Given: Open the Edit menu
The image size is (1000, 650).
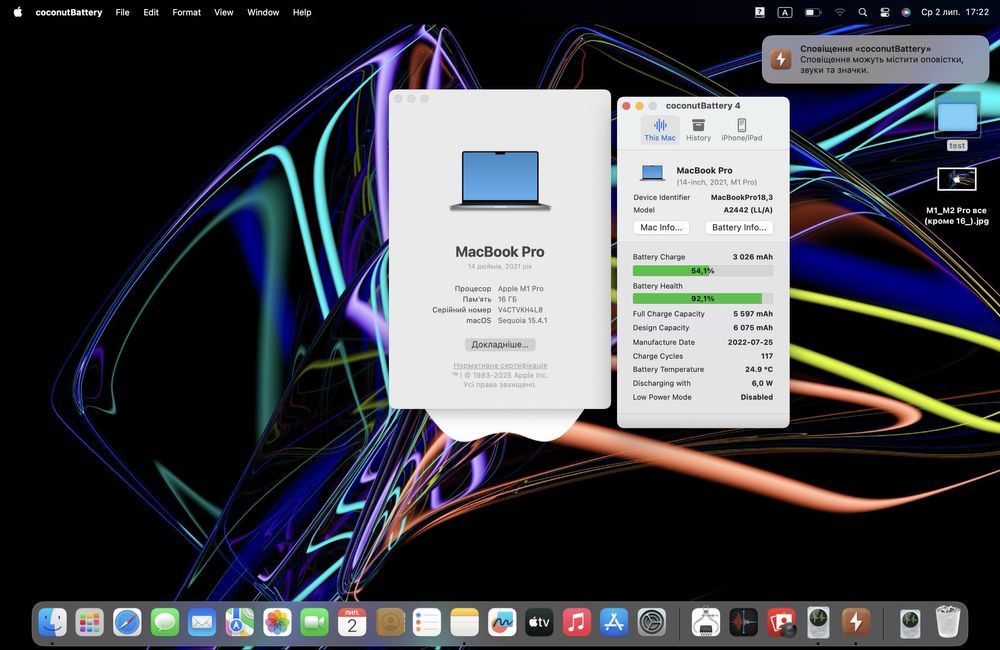Looking at the screenshot, I should tap(151, 12).
